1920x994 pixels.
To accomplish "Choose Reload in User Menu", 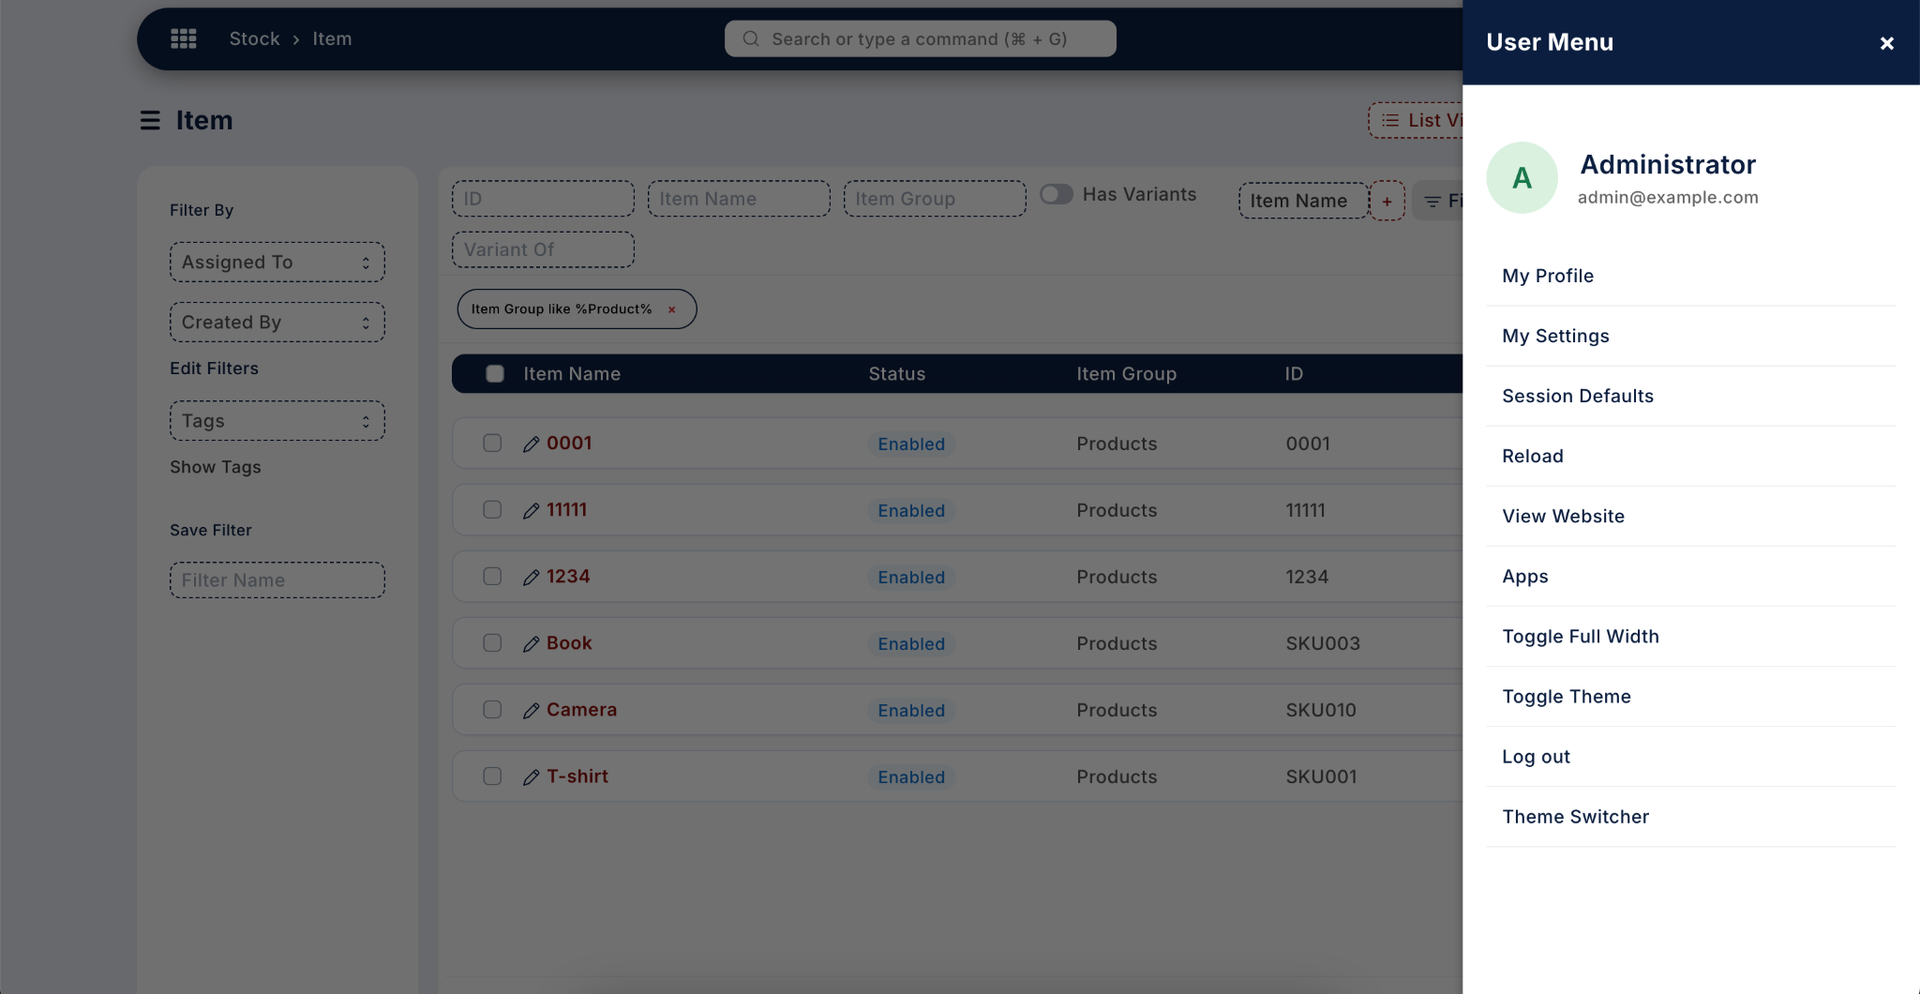I will click(1690, 456).
